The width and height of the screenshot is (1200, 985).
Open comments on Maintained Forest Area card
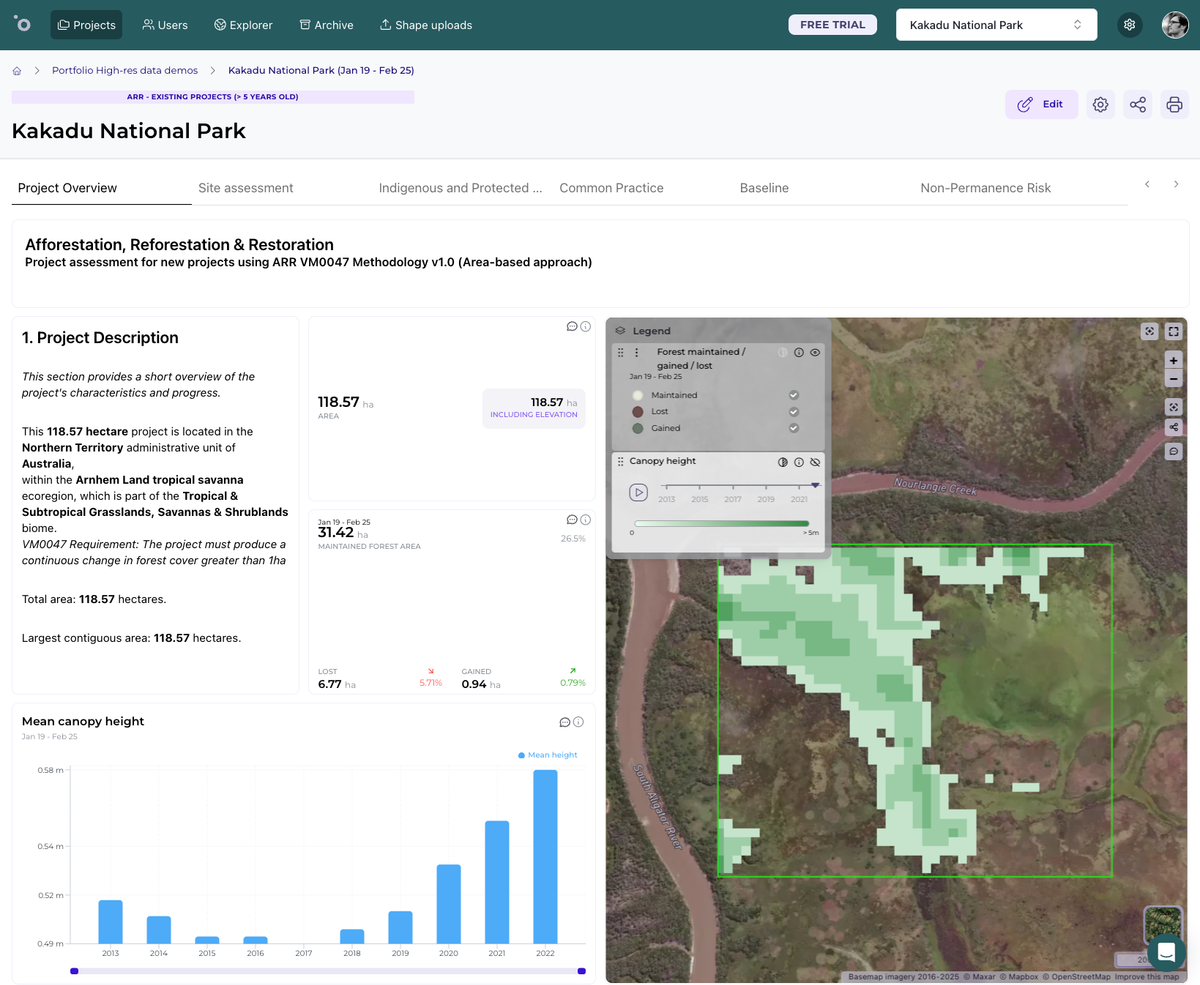[572, 519]
